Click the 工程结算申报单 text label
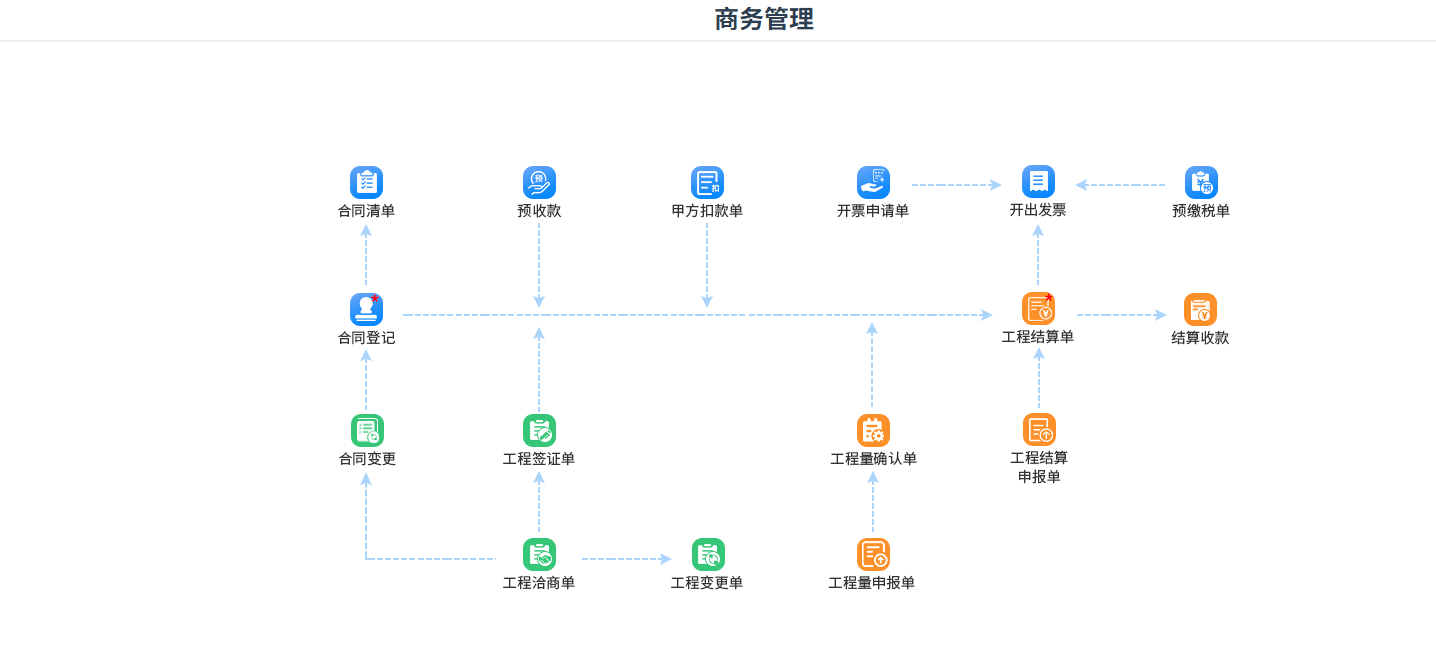1436x657 pixels. (x=1039, y=467)
